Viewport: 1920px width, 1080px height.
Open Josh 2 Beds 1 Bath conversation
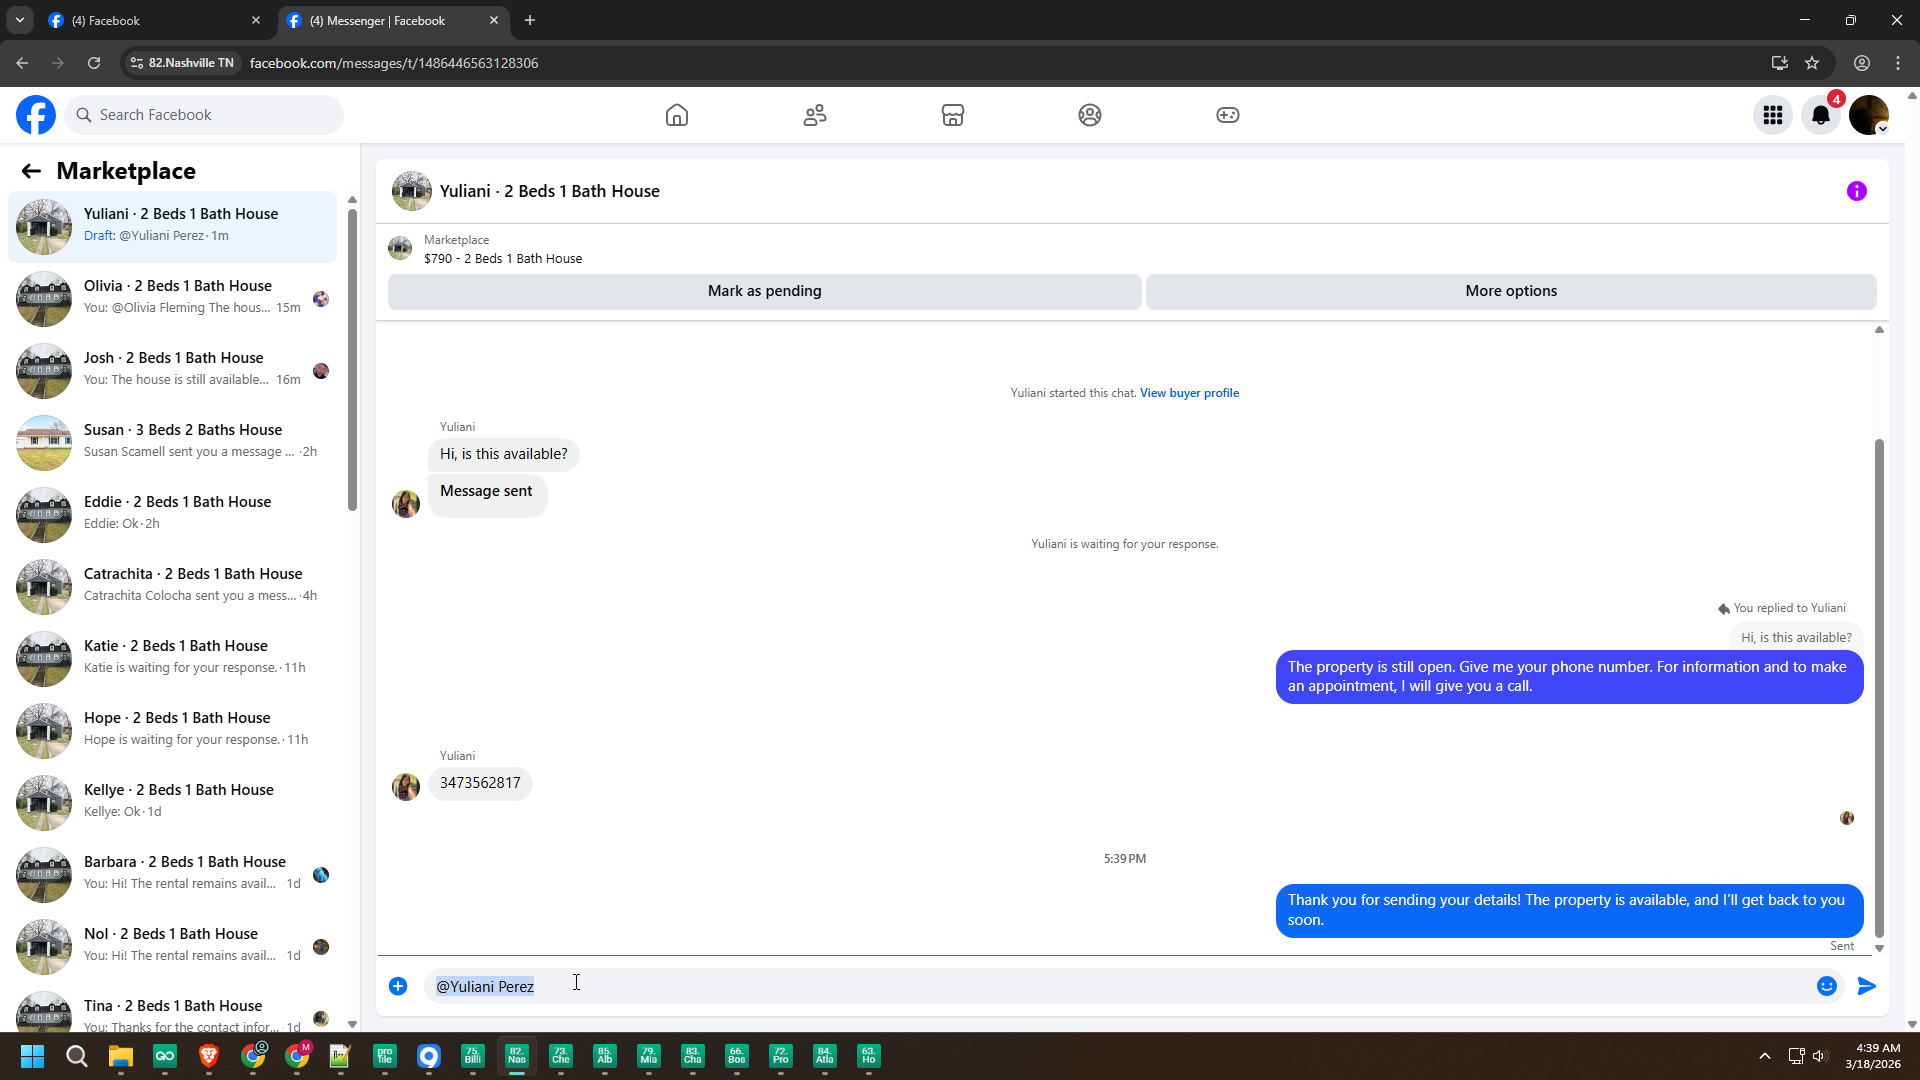(172, 370)
